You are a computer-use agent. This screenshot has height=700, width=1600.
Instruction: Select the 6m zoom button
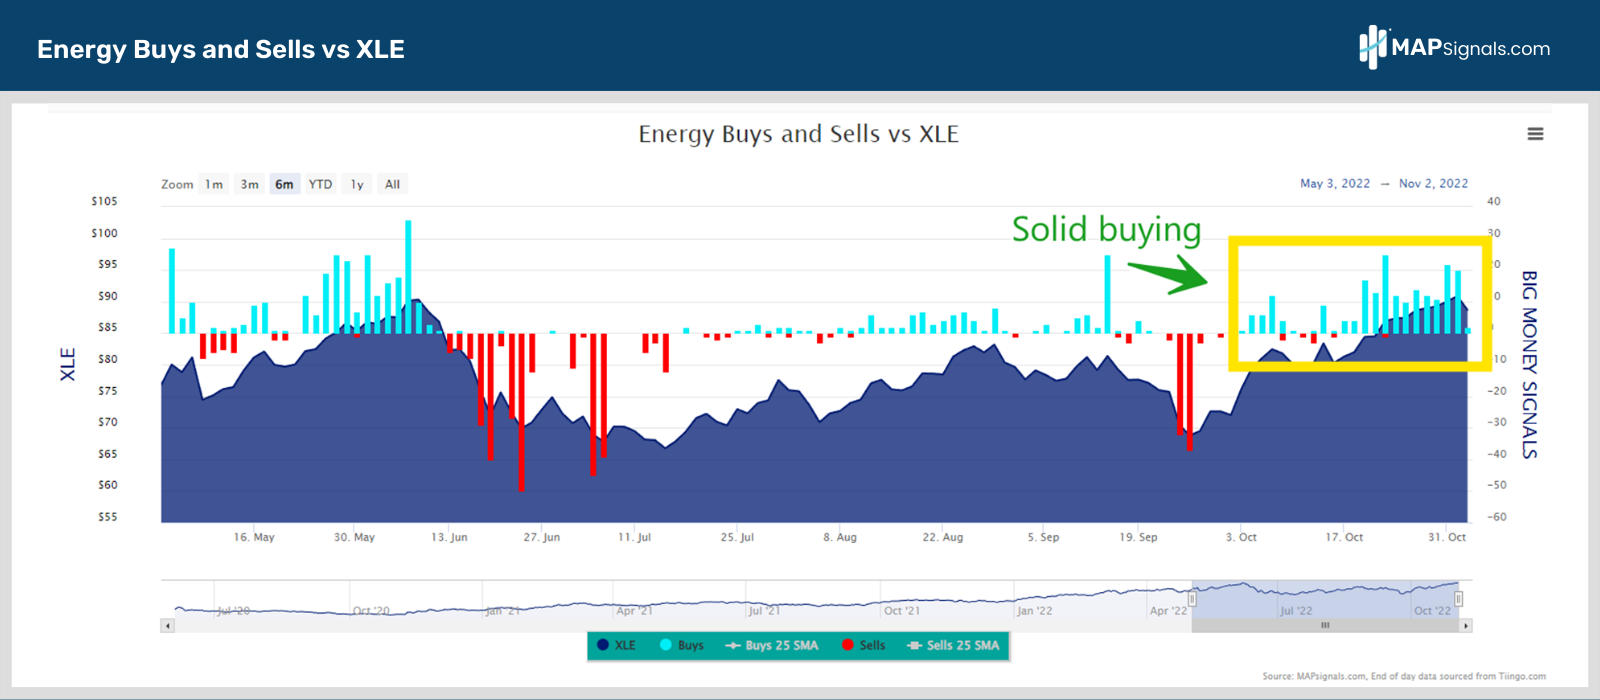pos(285,184)
